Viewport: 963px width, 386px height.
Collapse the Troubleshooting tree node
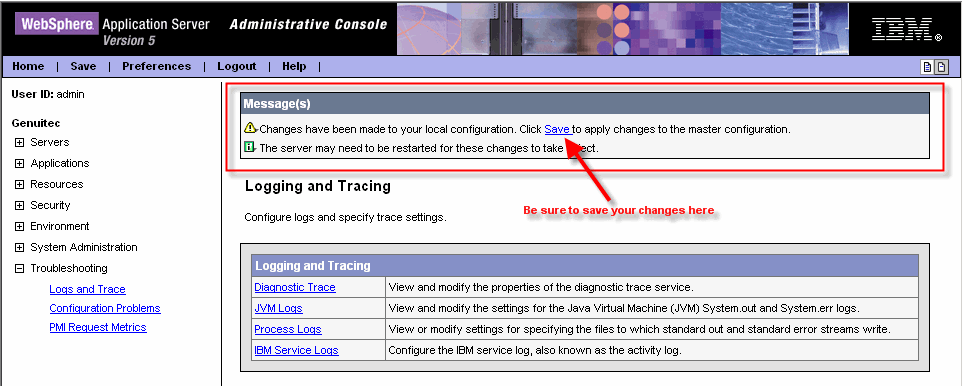20,268
